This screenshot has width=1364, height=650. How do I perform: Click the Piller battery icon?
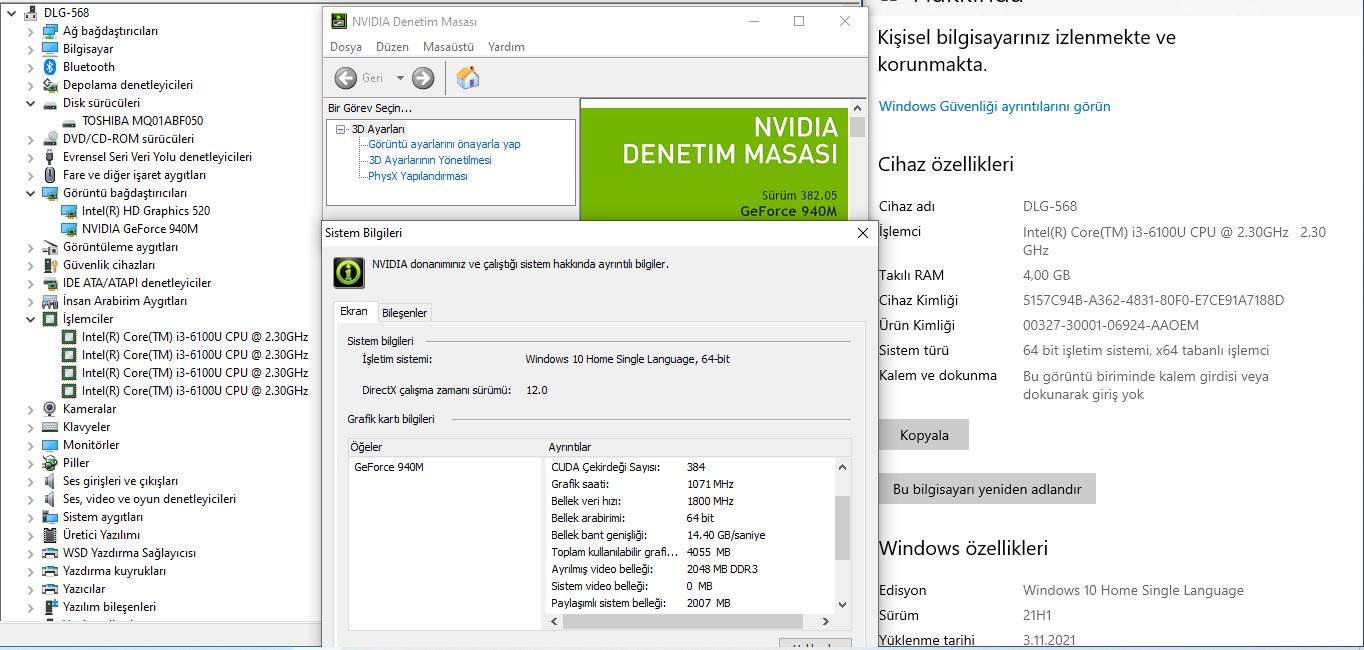(x=50, y=463)
